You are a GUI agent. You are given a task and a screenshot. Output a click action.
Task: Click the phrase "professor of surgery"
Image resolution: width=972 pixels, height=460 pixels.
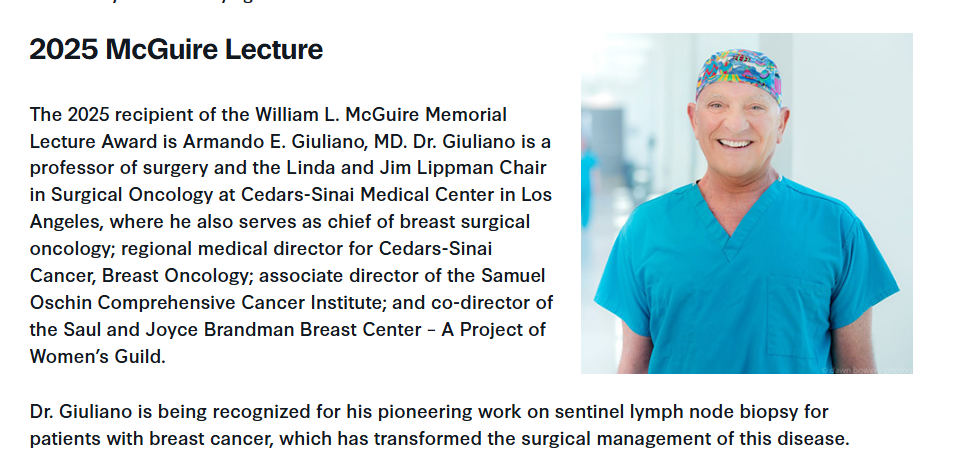[109, 167]
